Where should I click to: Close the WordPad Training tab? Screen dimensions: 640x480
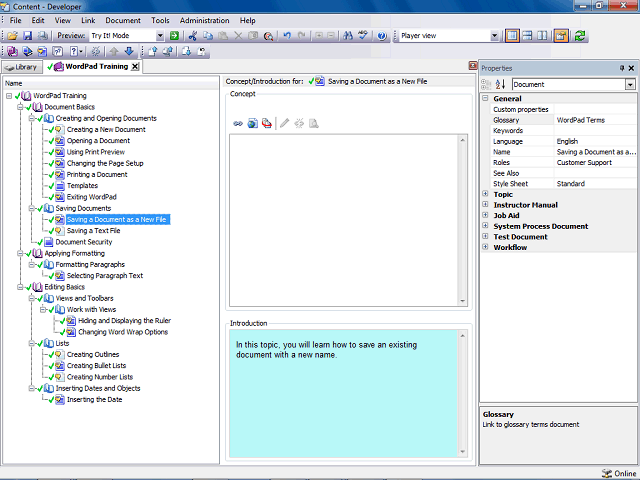tap(135, 67)
